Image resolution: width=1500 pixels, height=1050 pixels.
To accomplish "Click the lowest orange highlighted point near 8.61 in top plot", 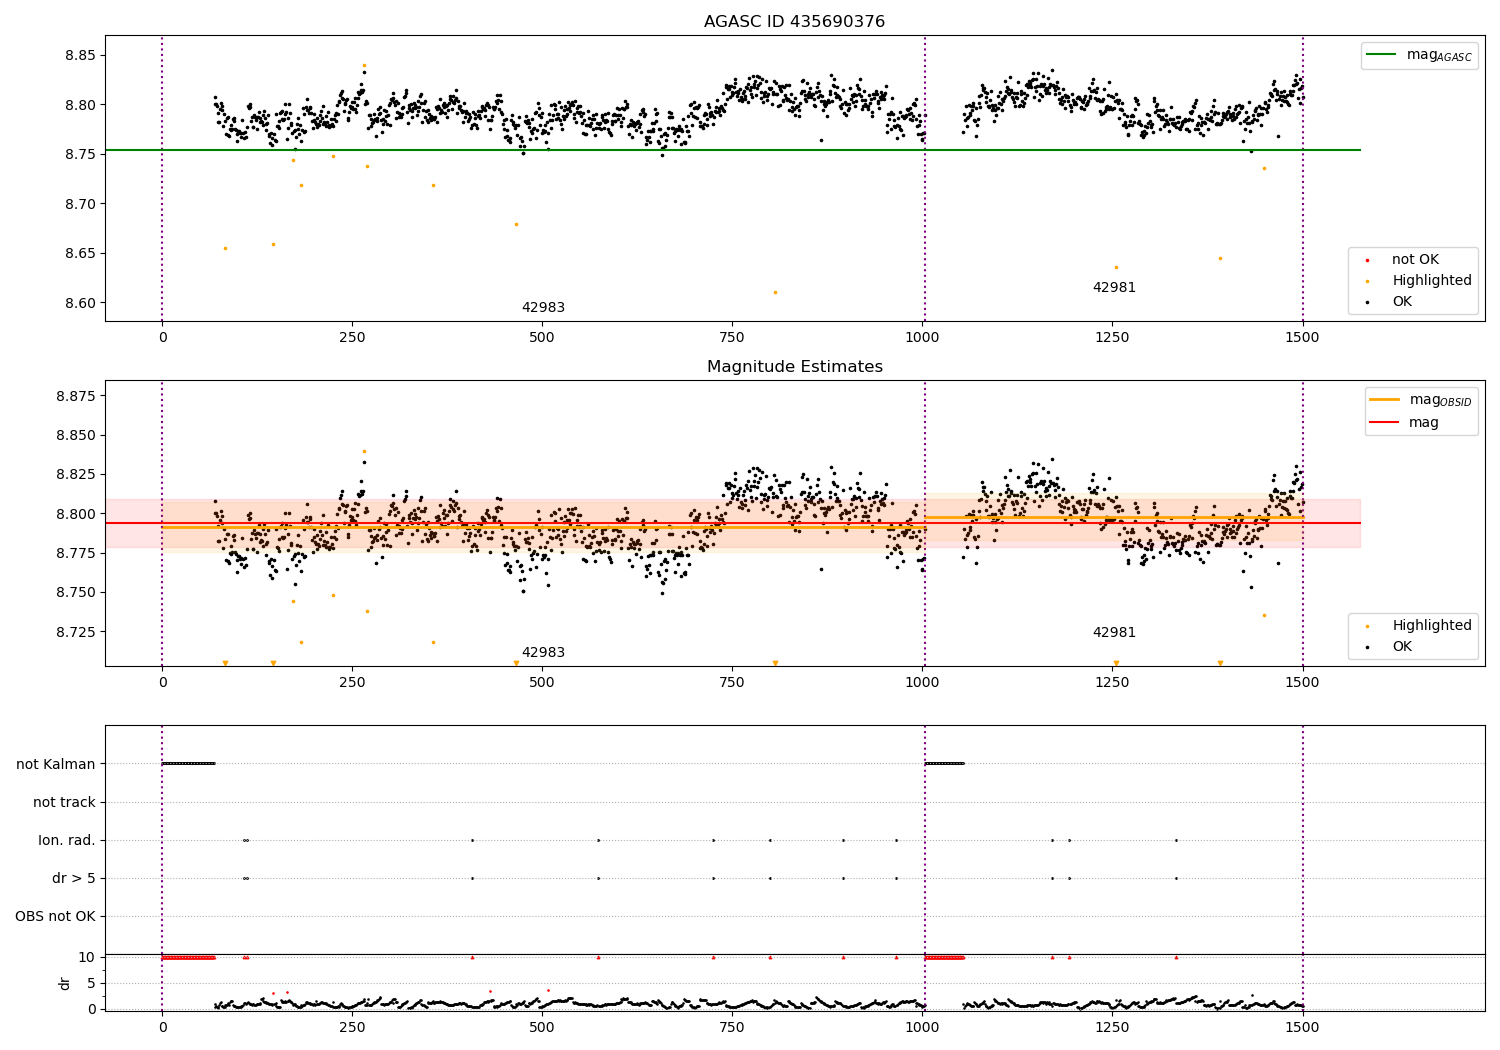I will tap(775, 292).
